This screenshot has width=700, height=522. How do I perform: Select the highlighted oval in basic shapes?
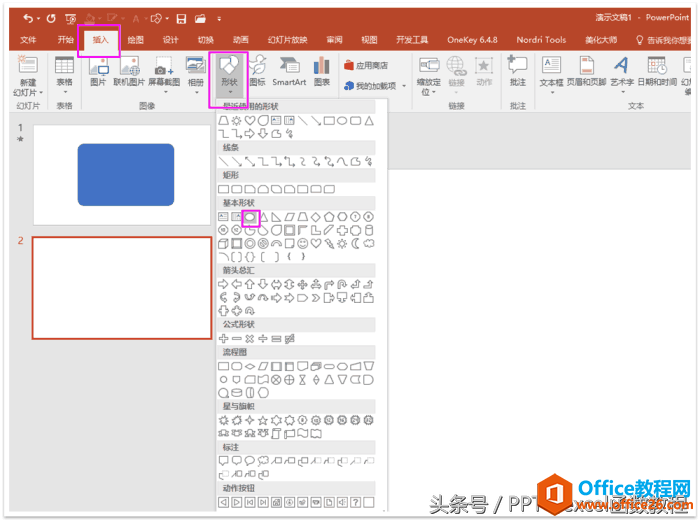click(251, 216)
